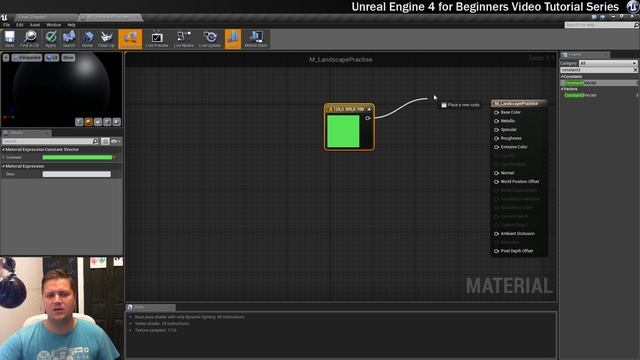The image size is (640, 360).
Task: Click the World Position Offset input pin
Action: (x=497, y=182)
